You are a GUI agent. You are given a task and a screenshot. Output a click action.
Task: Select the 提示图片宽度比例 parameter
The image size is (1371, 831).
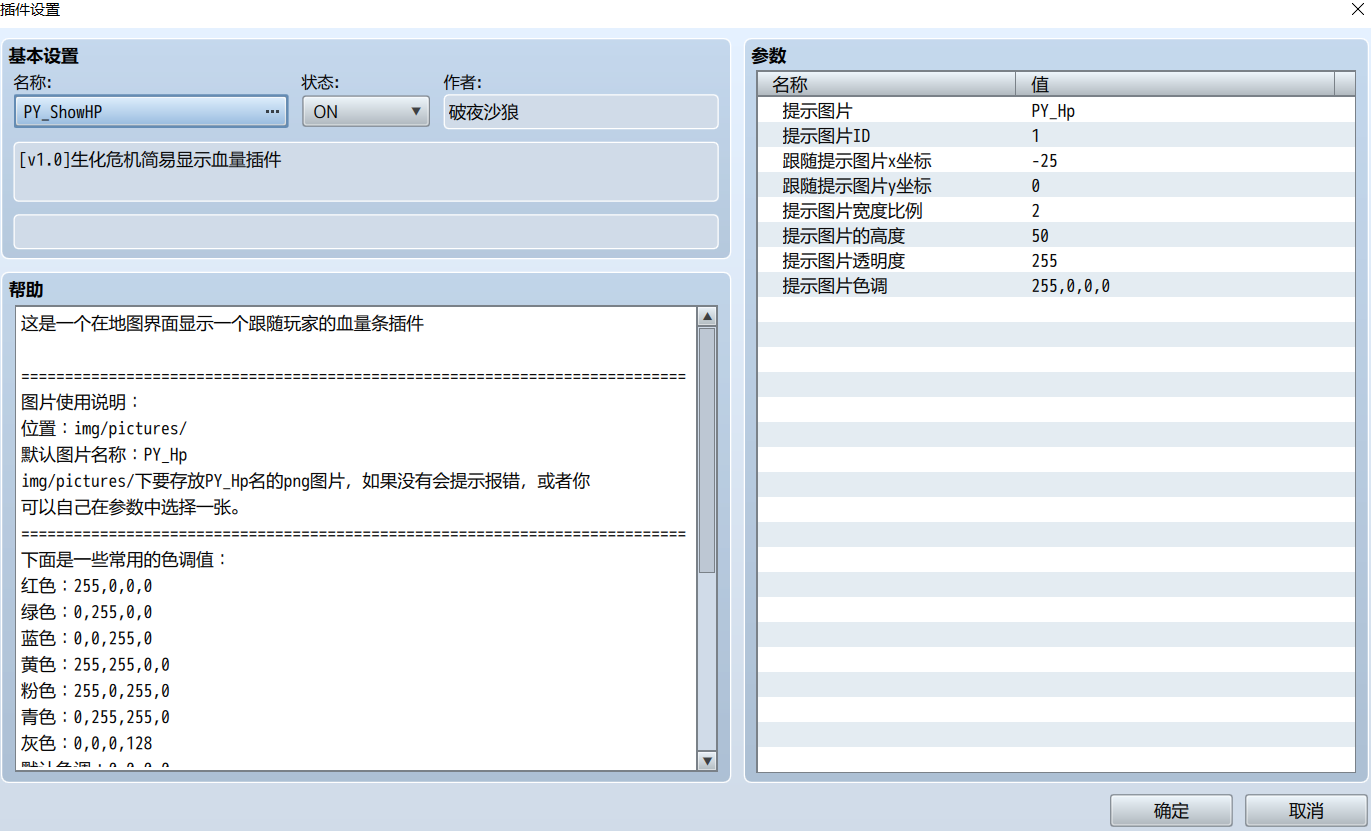(x=1056, y=211)
